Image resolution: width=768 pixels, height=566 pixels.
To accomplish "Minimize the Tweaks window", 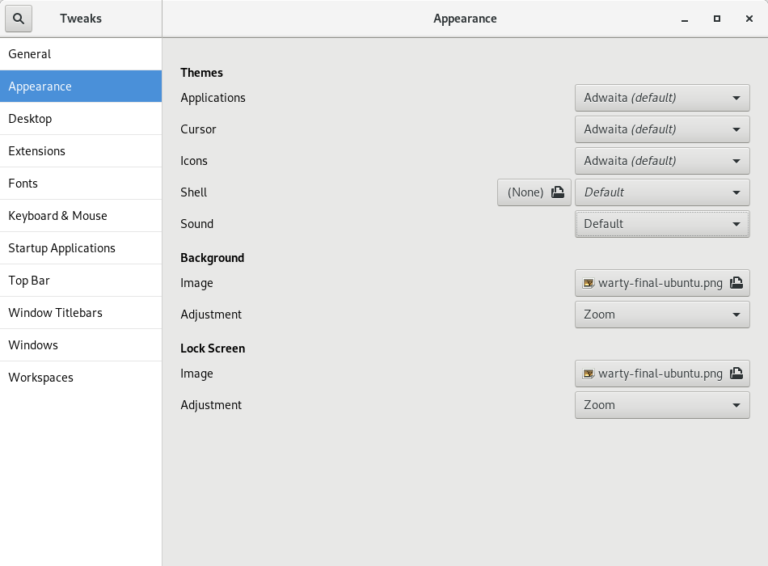I will tap(684, 19).
